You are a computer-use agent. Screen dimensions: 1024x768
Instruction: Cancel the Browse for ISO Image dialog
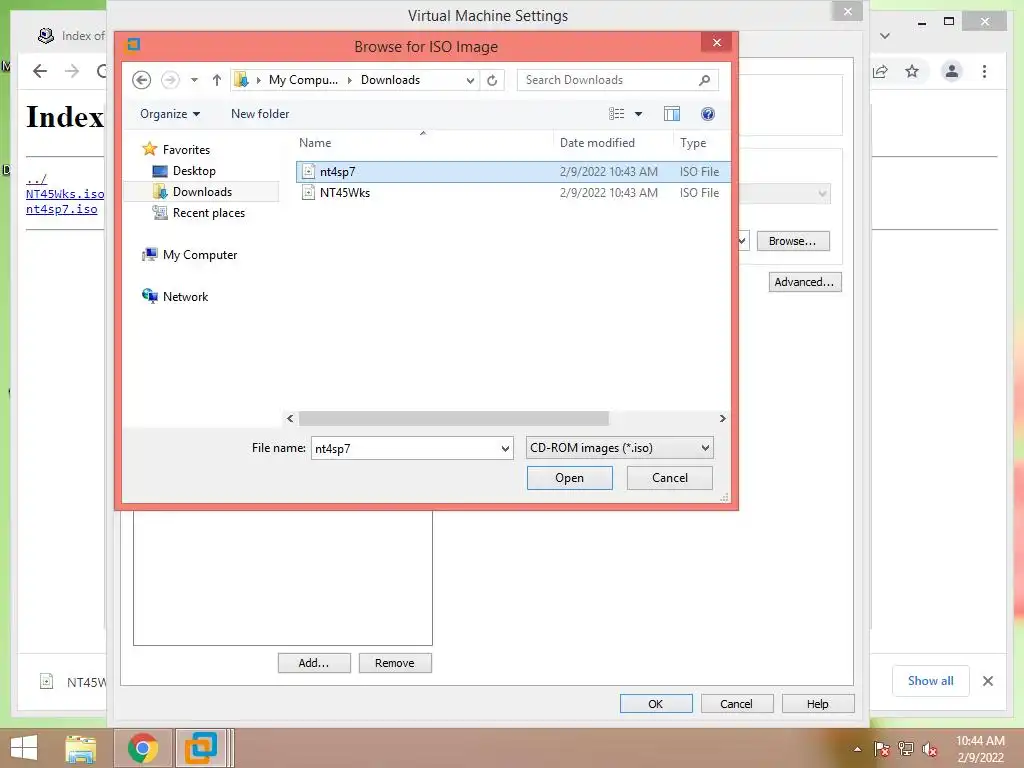(669, 477)
